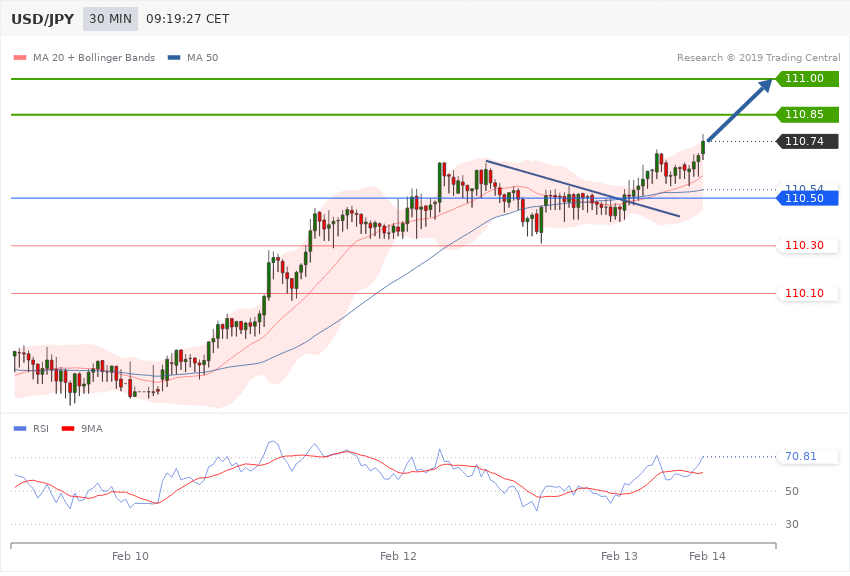Click the 111.00 resistance price label
The height and width of the screenshot is (576, 850).
[x=808, y=79]
